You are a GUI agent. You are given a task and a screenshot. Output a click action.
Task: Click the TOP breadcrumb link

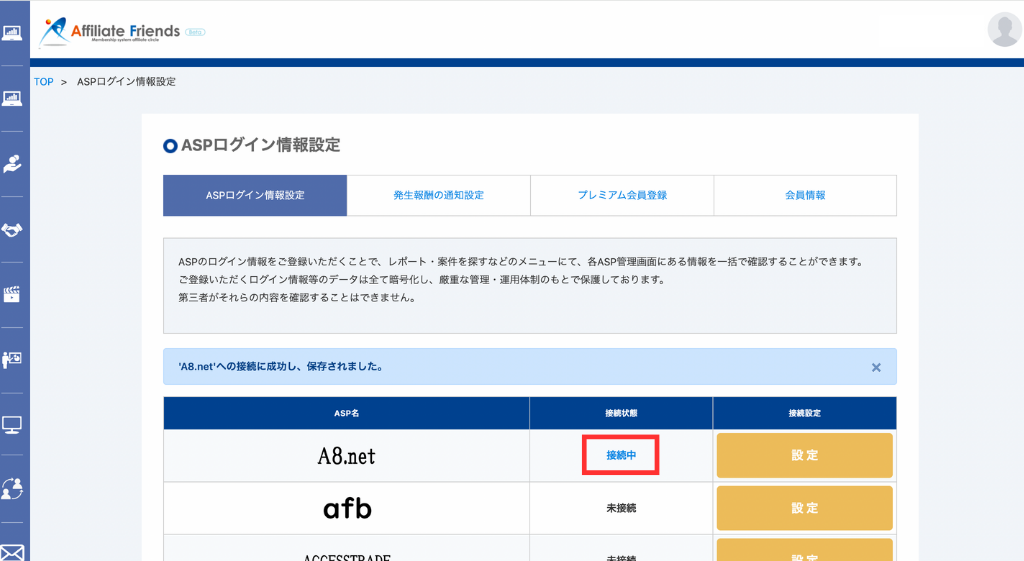click(44, 82)
